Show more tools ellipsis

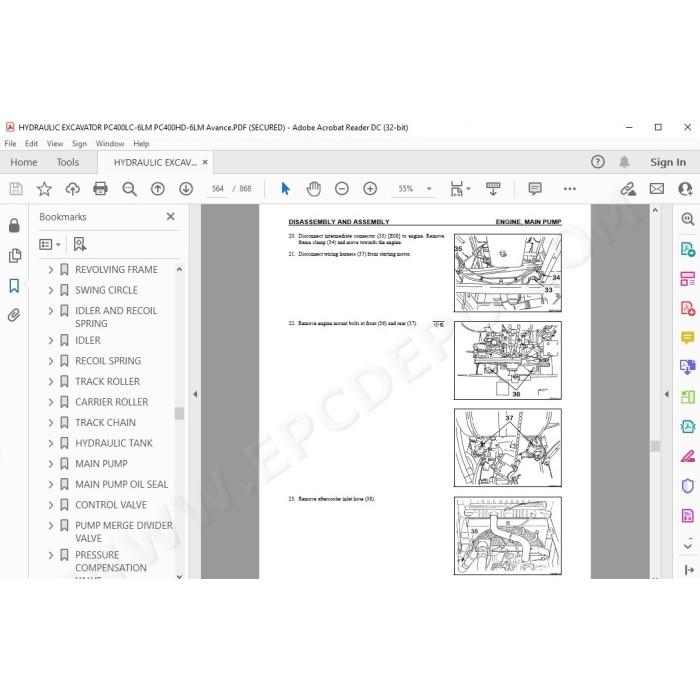(x=570, y=189)
